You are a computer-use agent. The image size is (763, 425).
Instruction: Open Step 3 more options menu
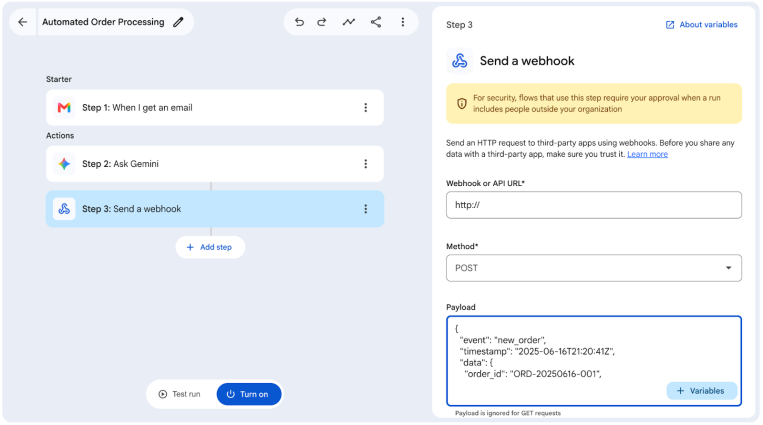(x=365, y=209)
